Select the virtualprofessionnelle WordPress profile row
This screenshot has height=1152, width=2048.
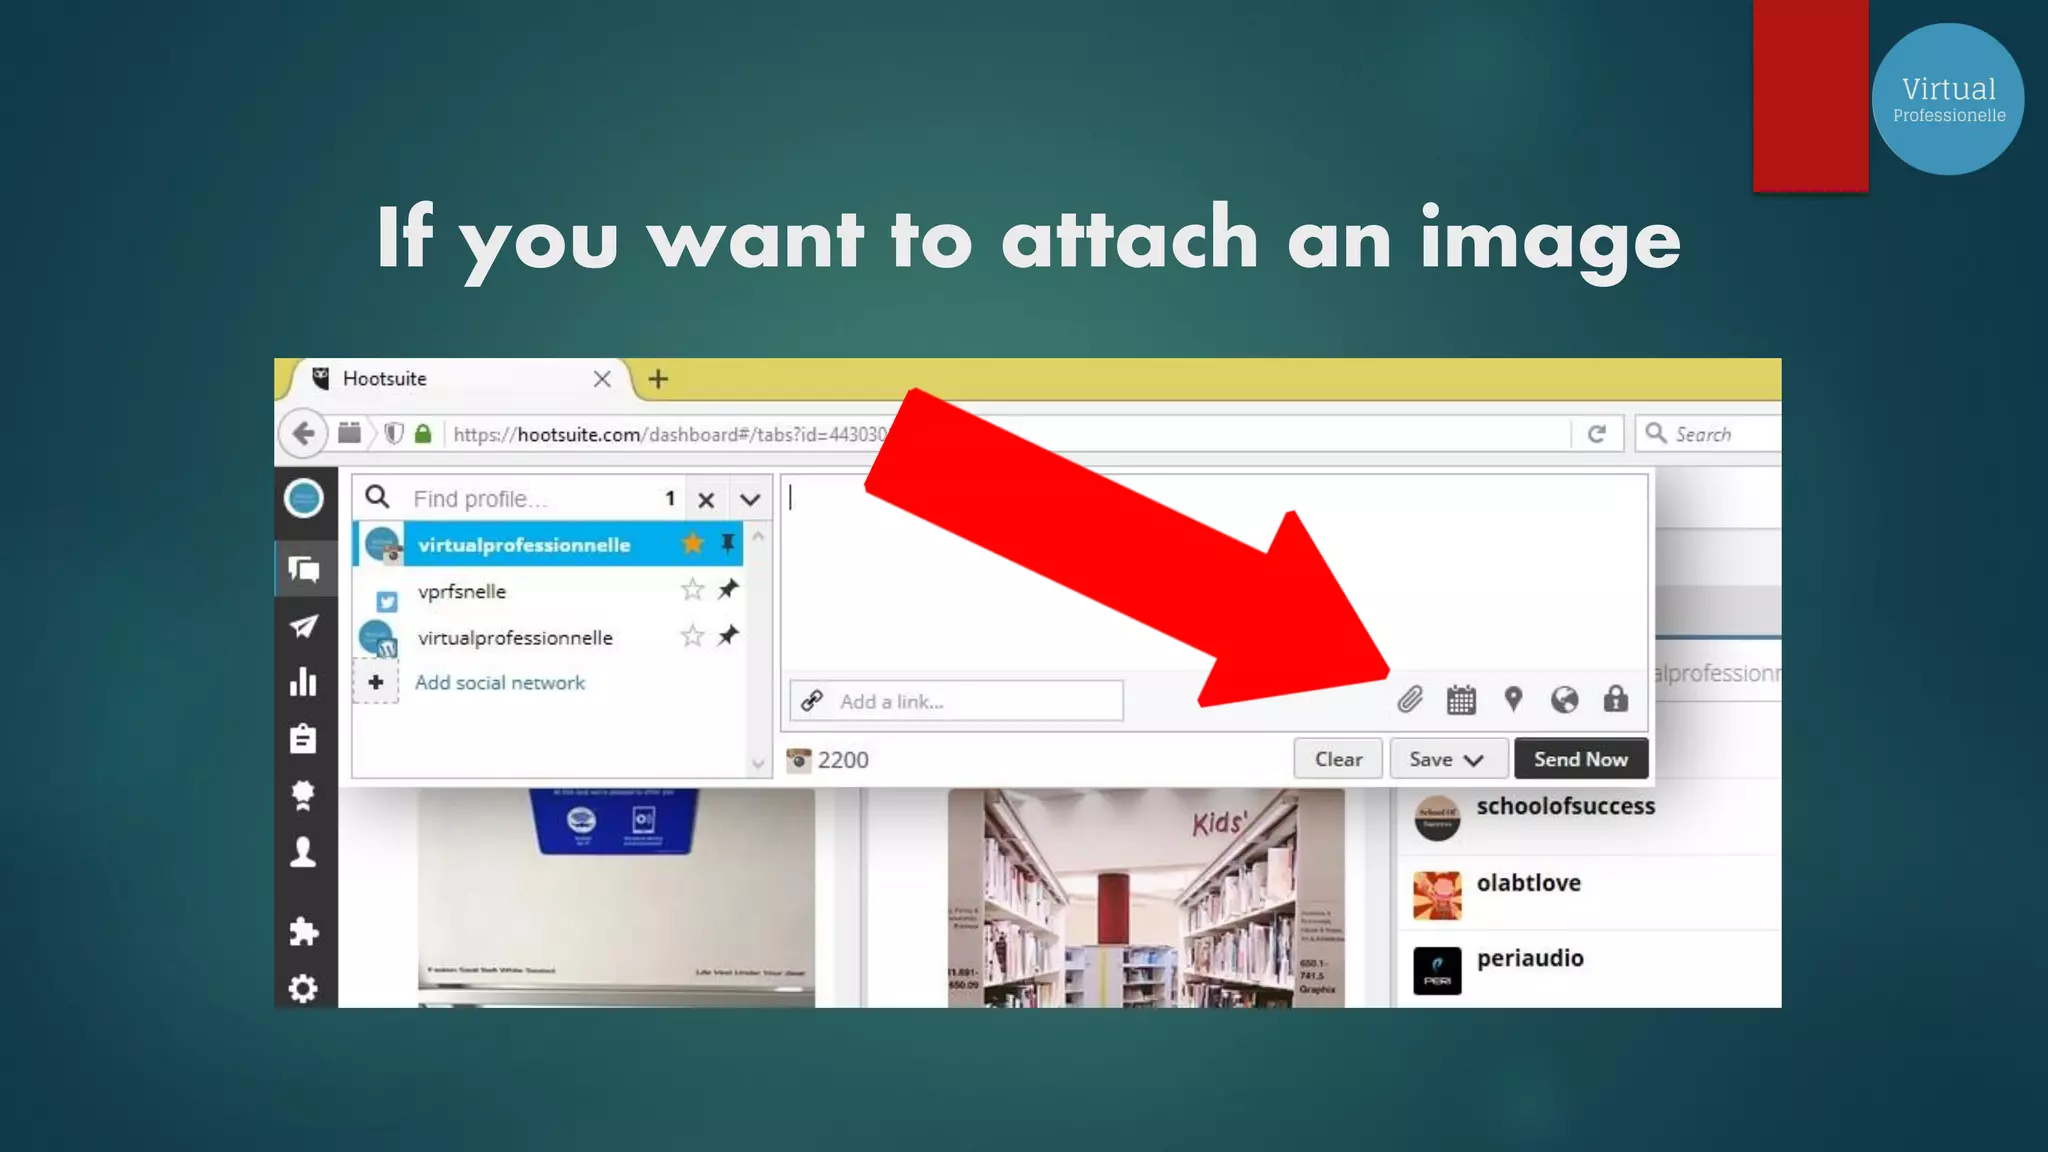pyautogui.click(x=548, y=636)
